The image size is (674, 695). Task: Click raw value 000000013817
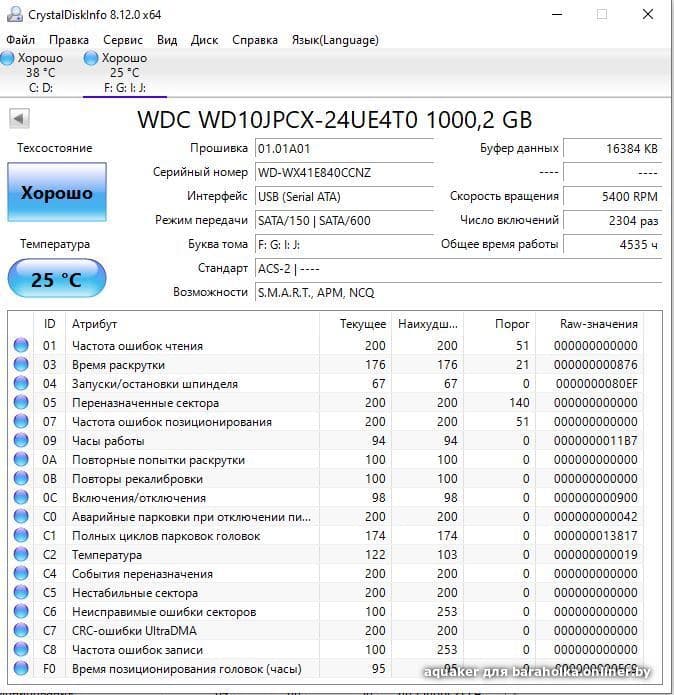pyautogui.click(x=595, y=536)
